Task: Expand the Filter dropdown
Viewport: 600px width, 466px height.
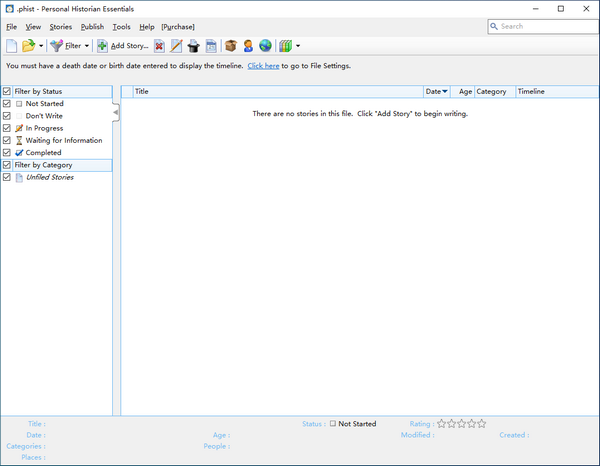Action: pos(87,46)
